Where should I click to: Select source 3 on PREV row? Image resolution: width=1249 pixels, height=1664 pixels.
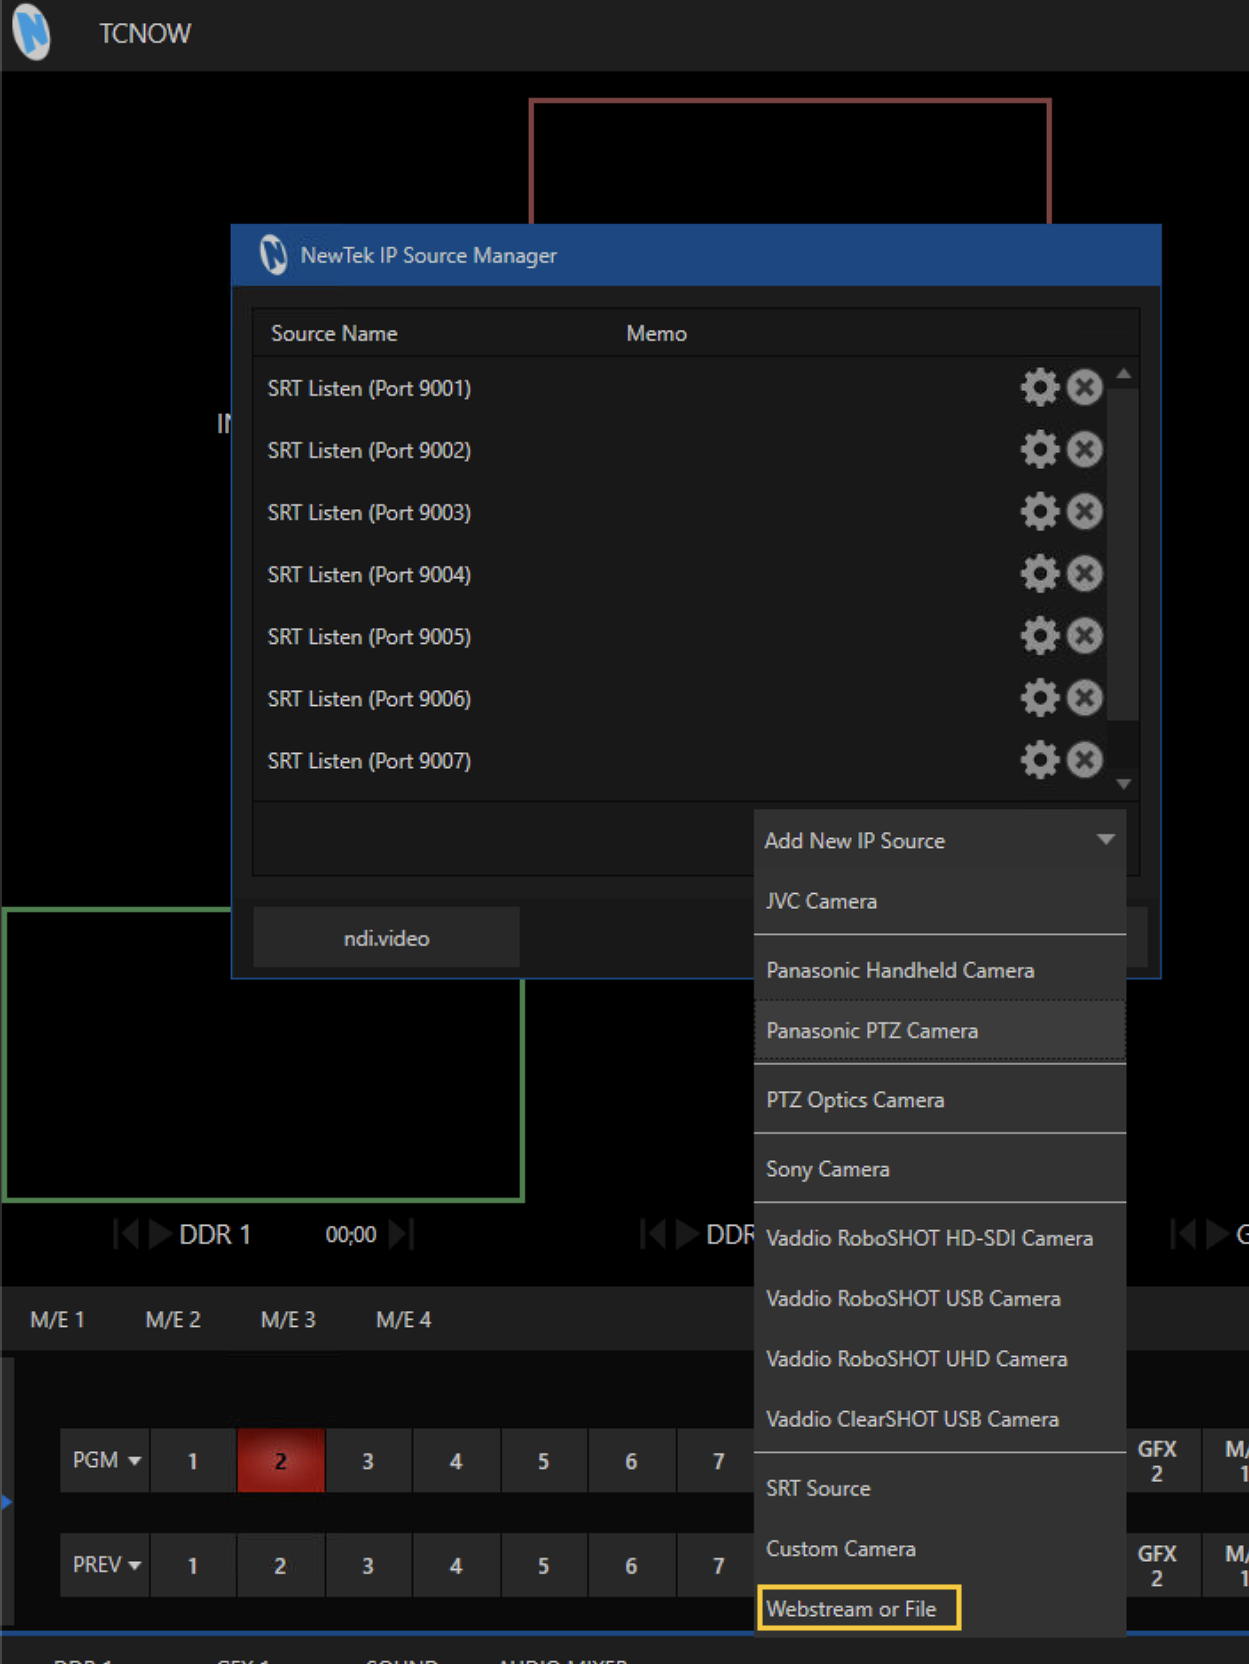(368, 1564)
